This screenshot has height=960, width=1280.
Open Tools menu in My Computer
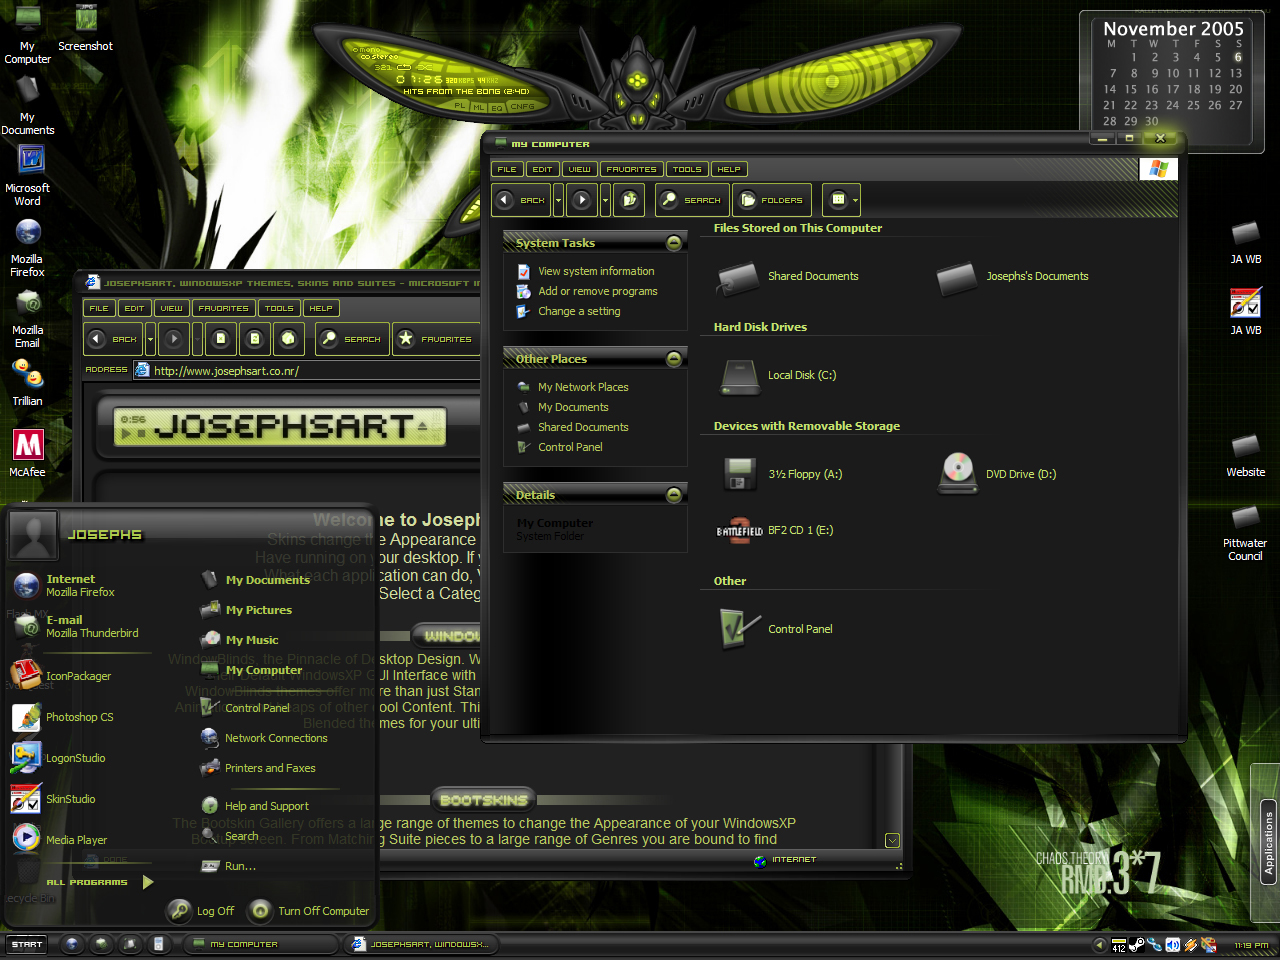click(687, 169)
